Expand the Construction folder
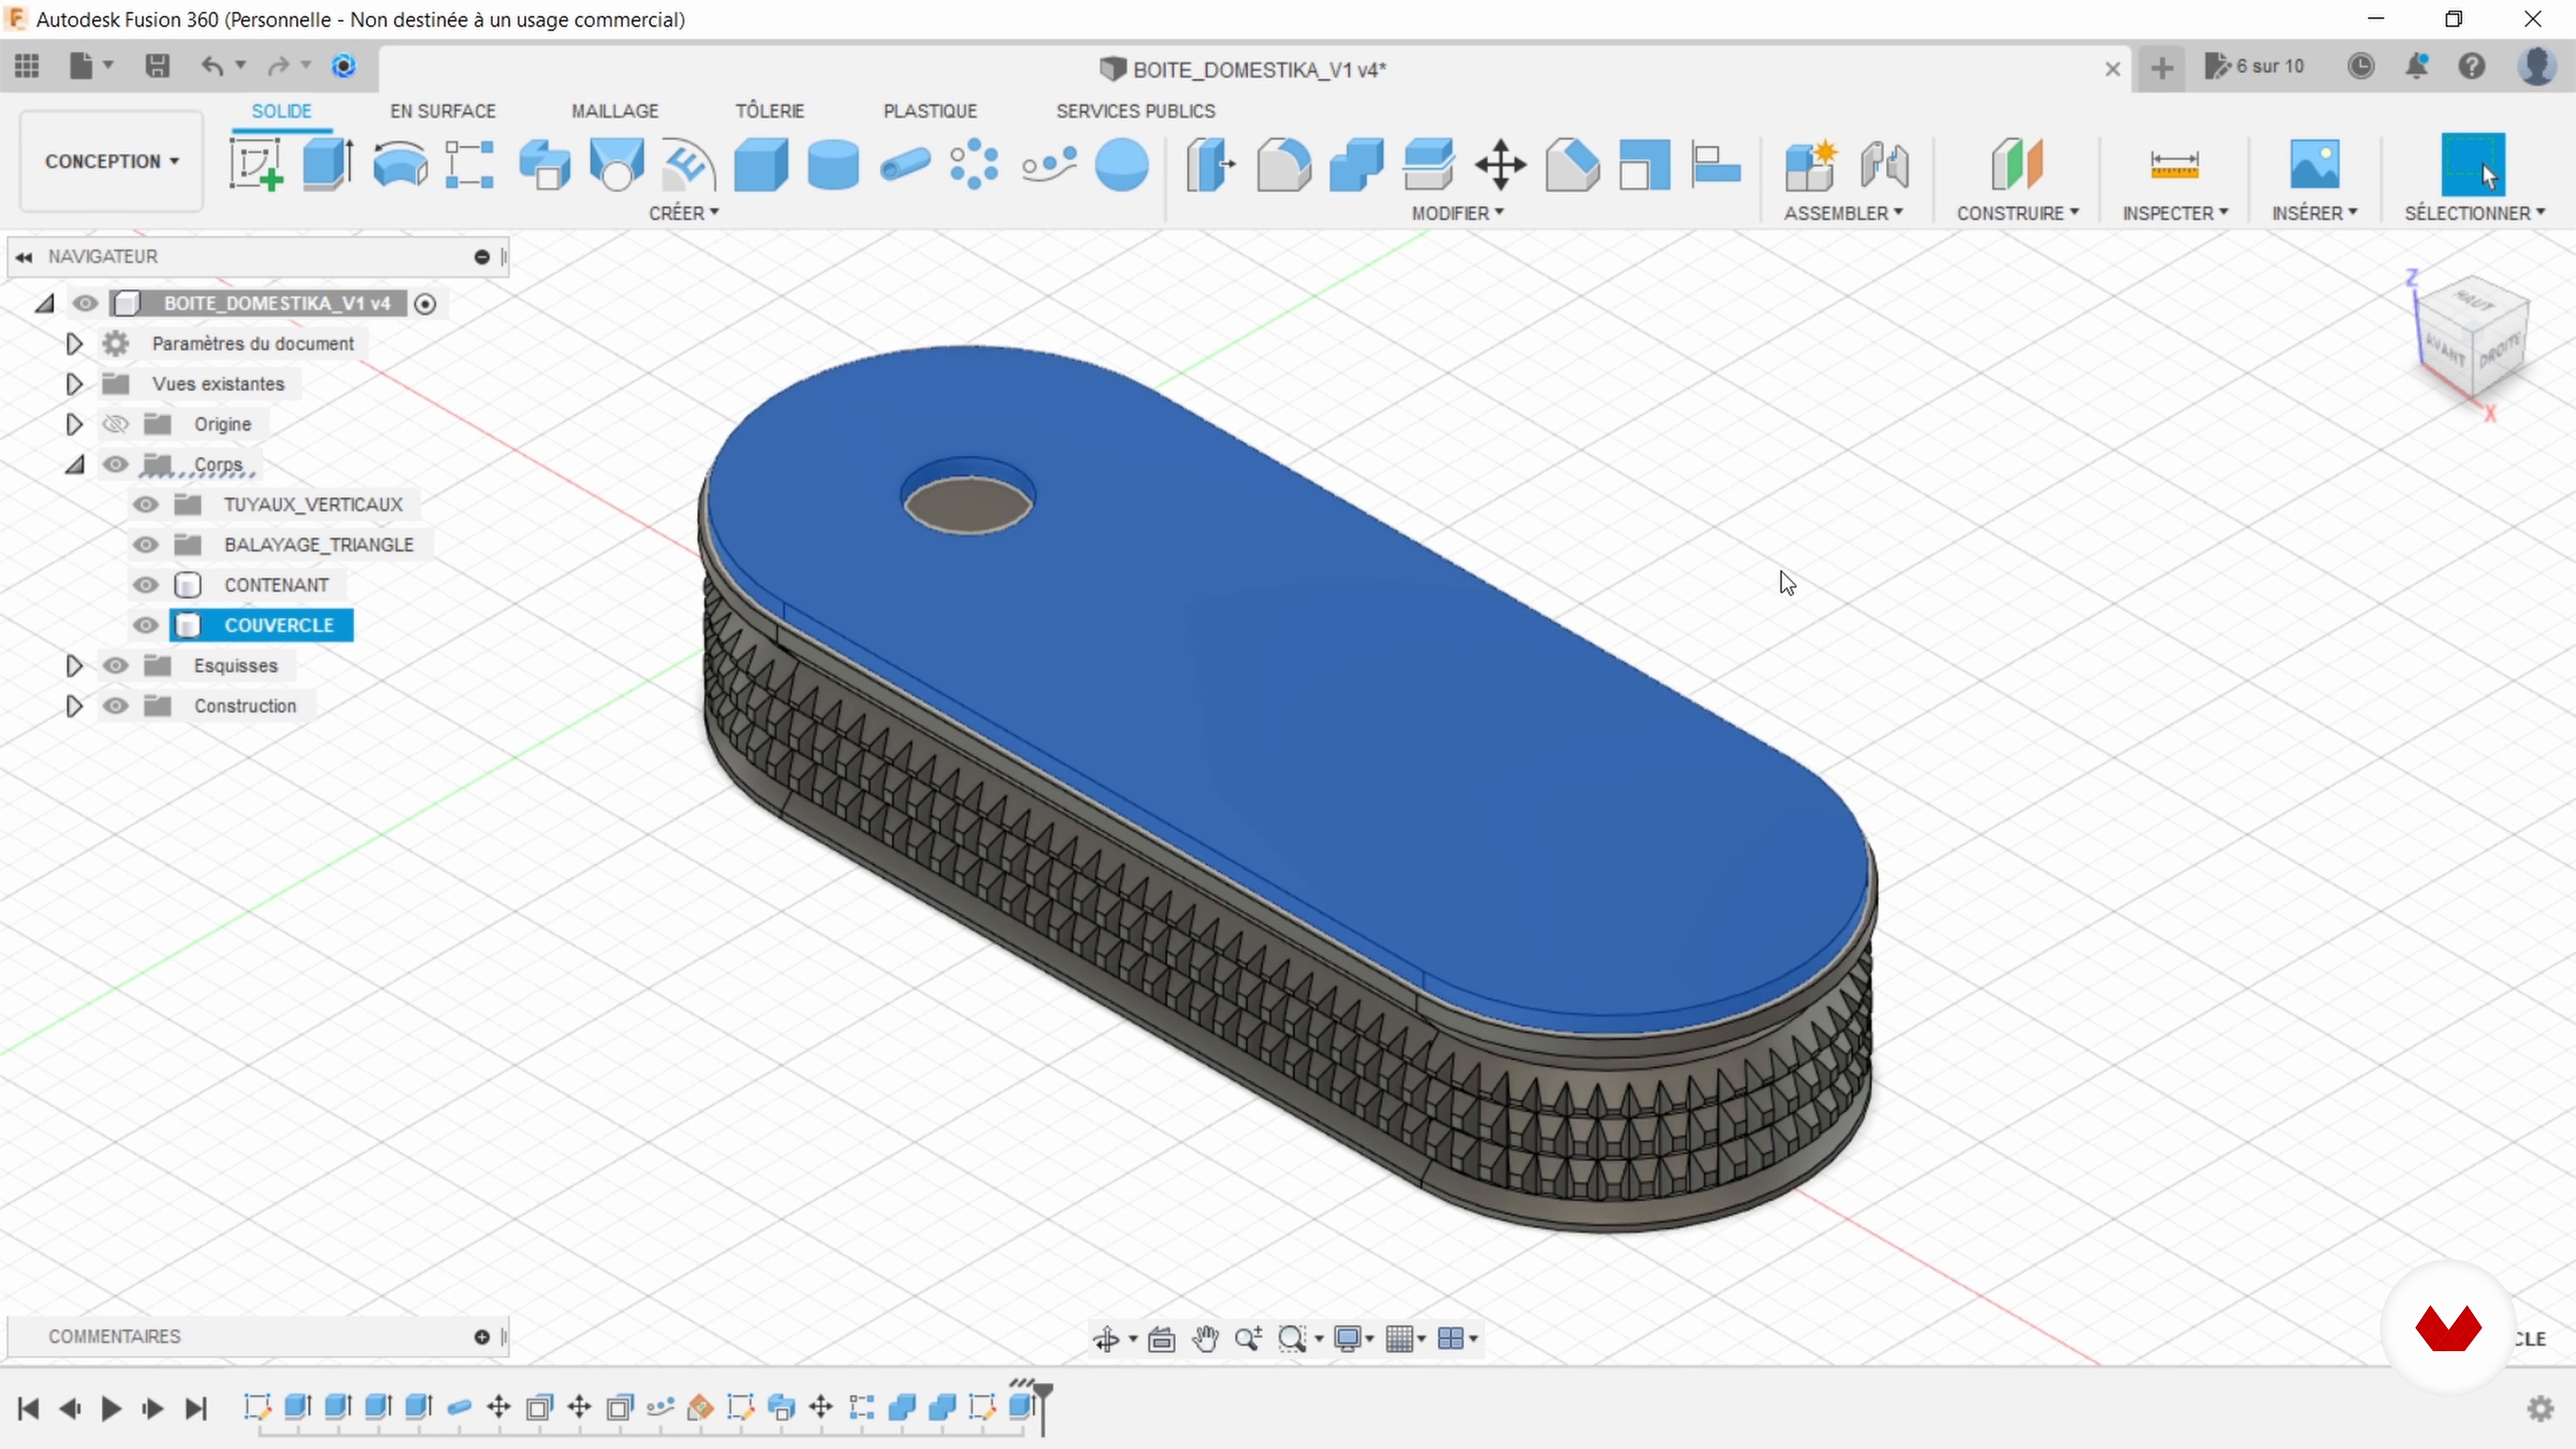Image resolution: width=2576 pixels, height=1449 pixels. (73, 705)
